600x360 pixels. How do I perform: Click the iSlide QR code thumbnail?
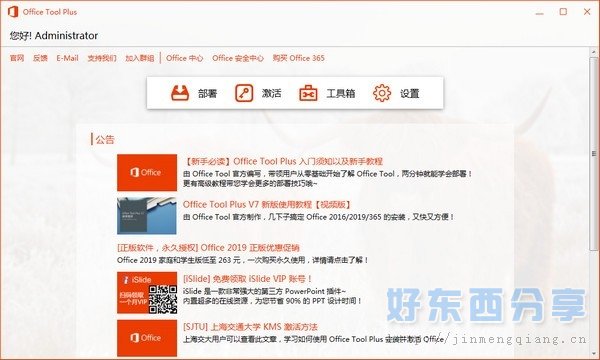click(x=147, y=293)
